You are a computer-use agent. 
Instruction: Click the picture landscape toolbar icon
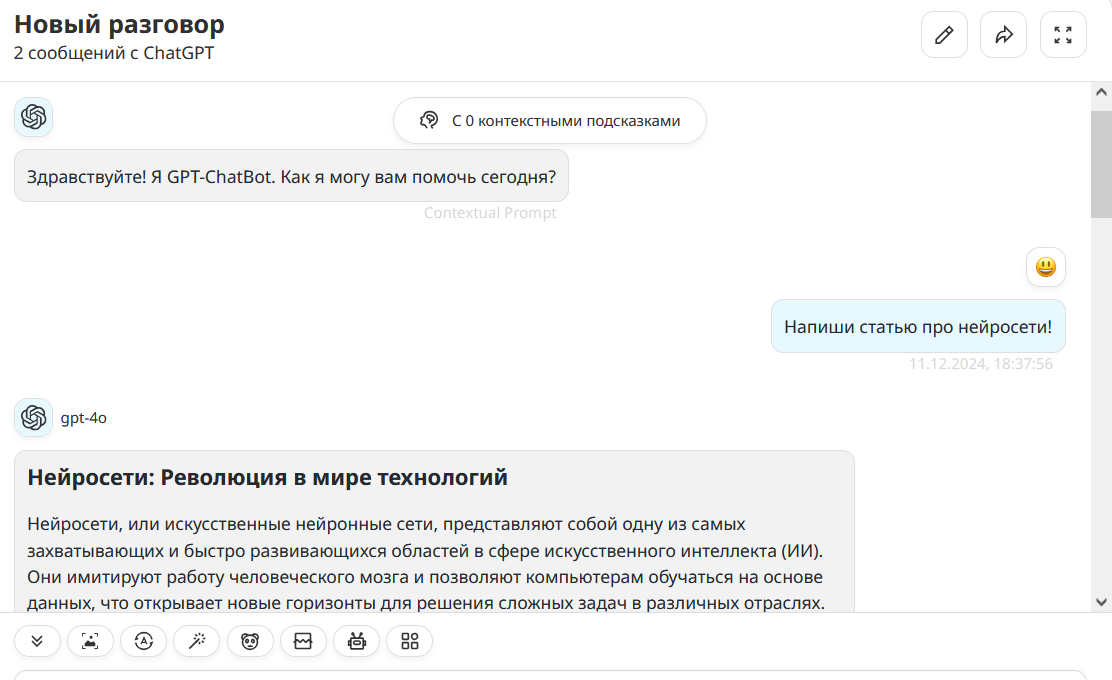pos(304,642)
